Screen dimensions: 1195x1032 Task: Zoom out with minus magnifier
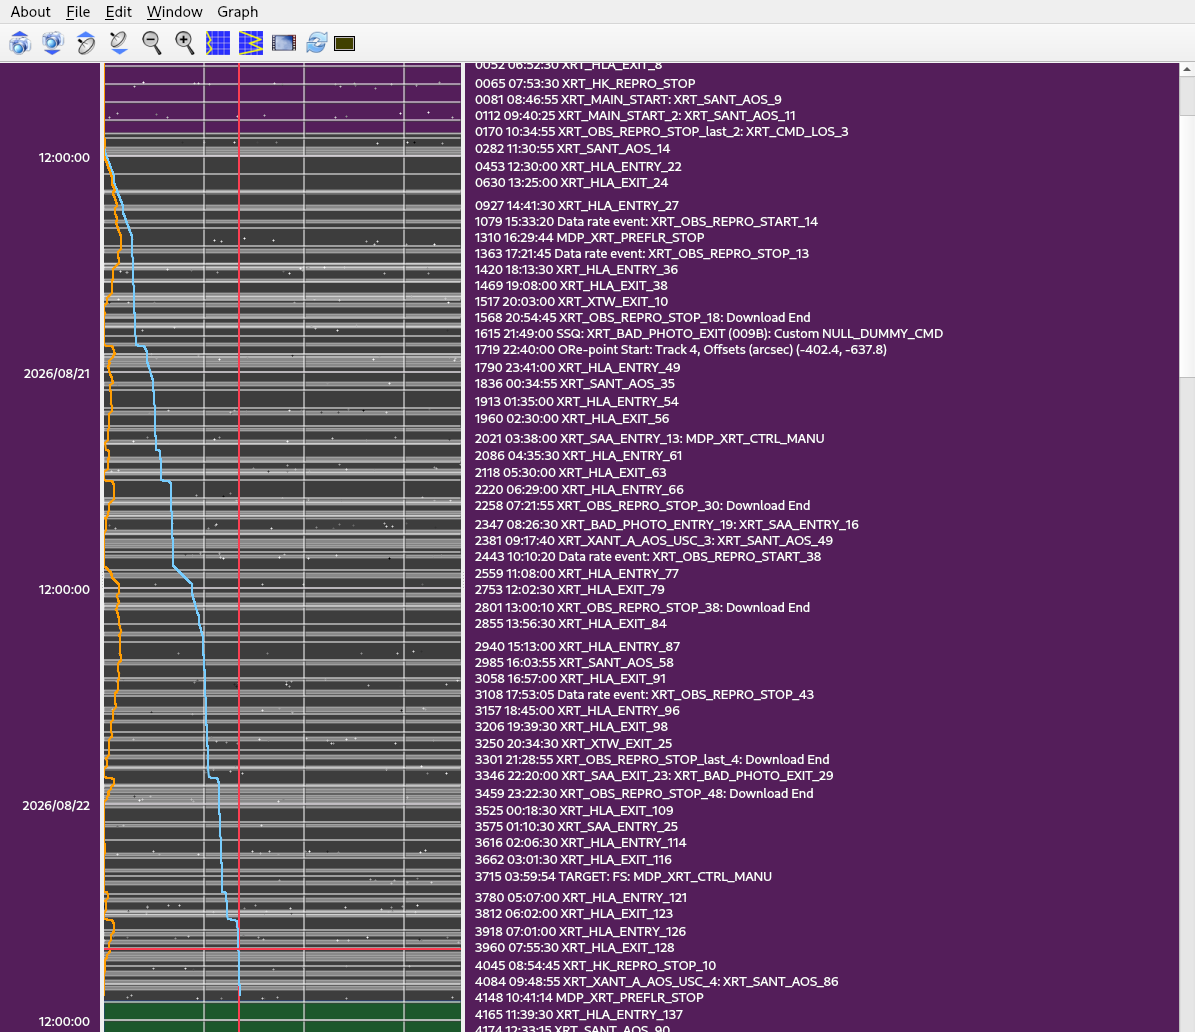click(152, 43)
